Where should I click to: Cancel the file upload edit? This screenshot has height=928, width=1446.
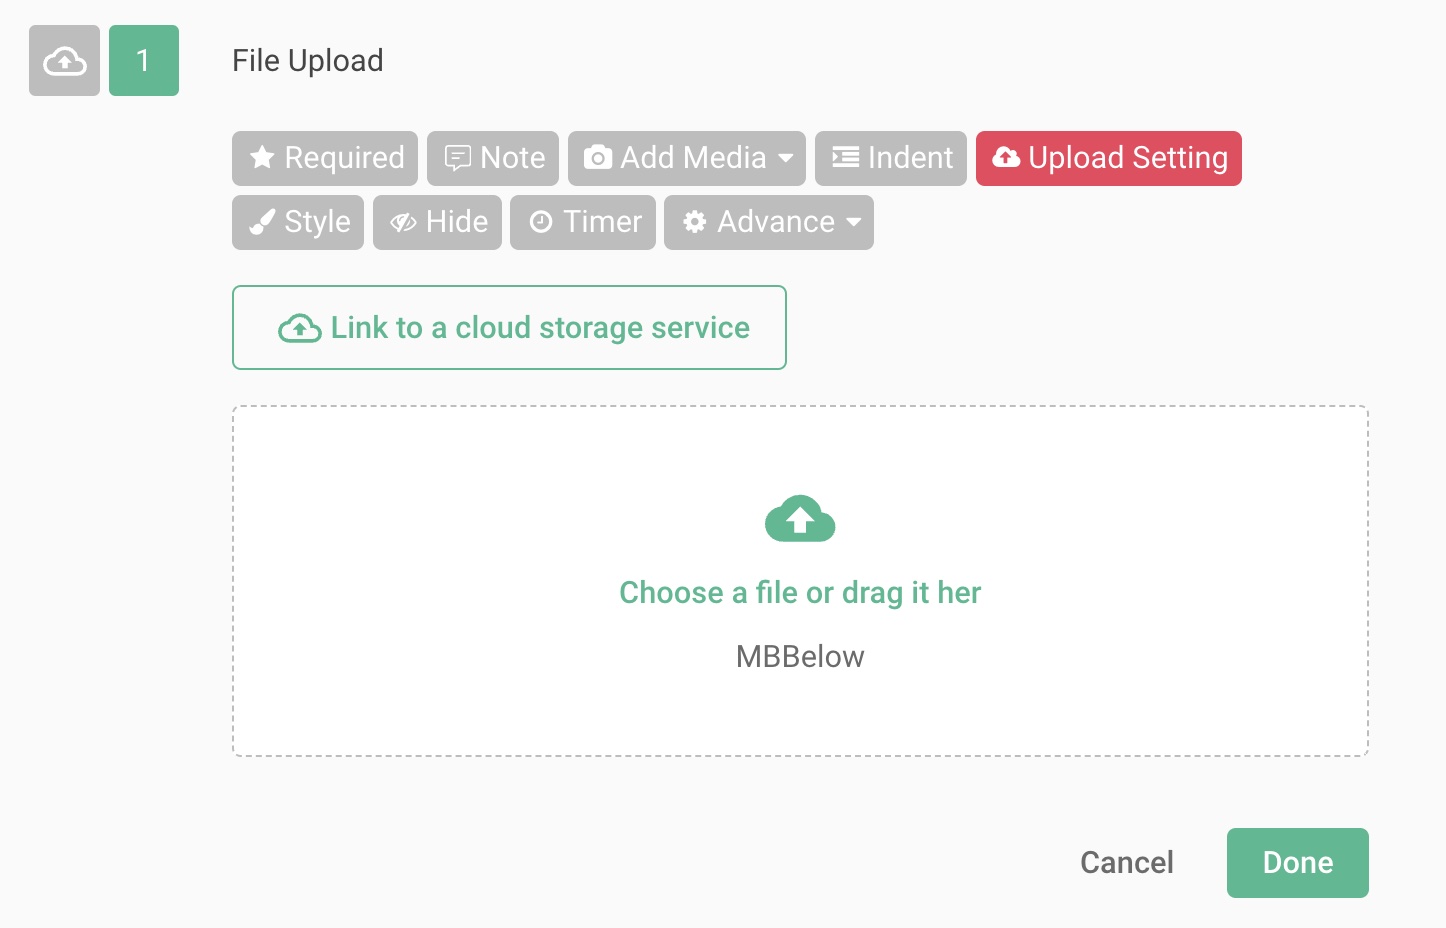click(1126, 862)
